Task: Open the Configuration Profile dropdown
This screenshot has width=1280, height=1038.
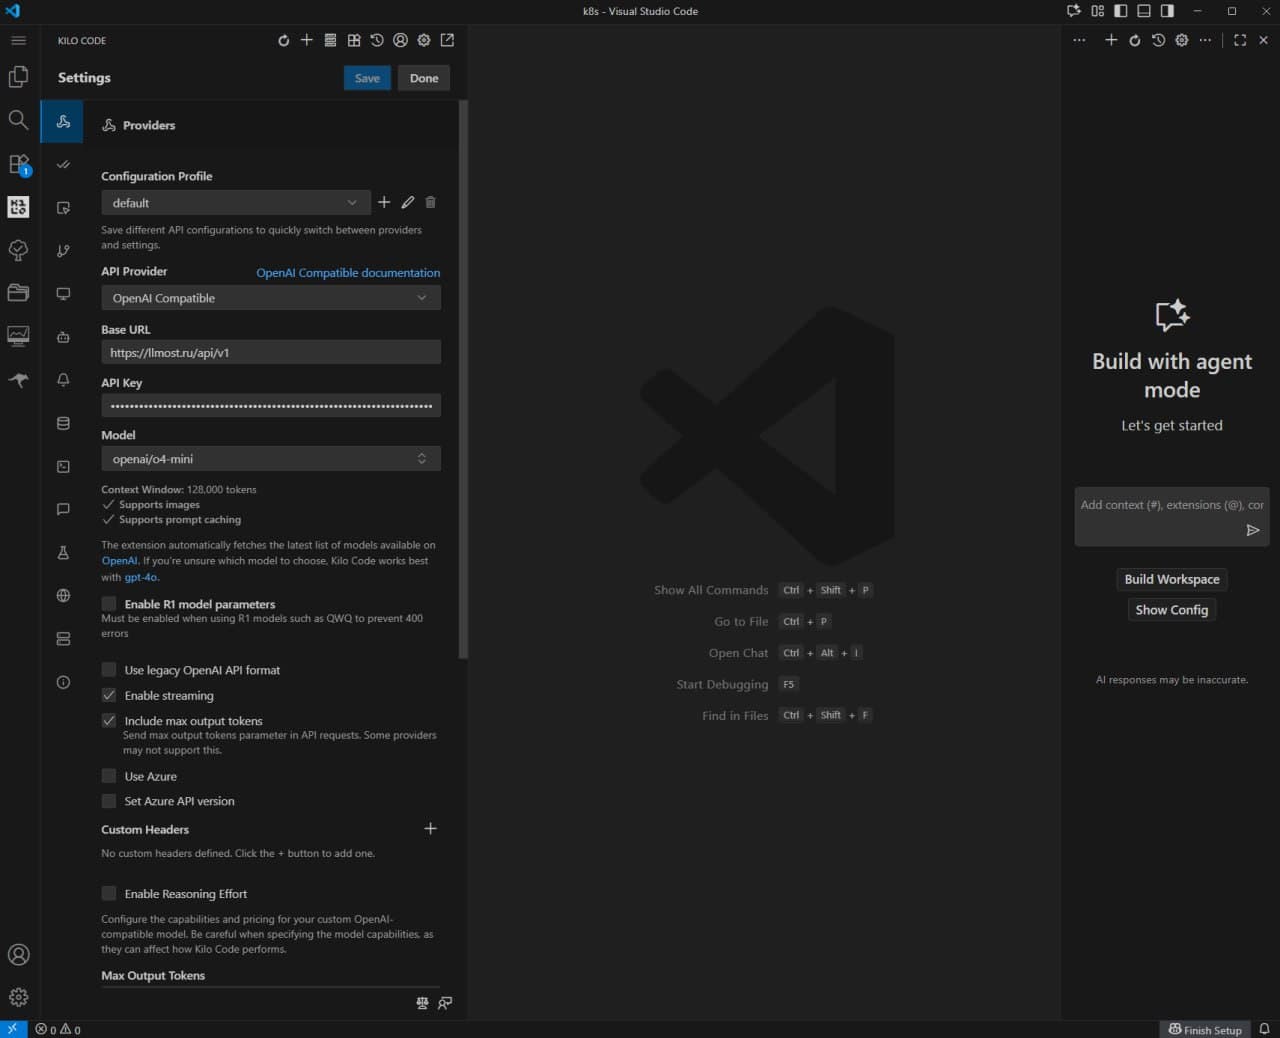Action: [235, 202]
